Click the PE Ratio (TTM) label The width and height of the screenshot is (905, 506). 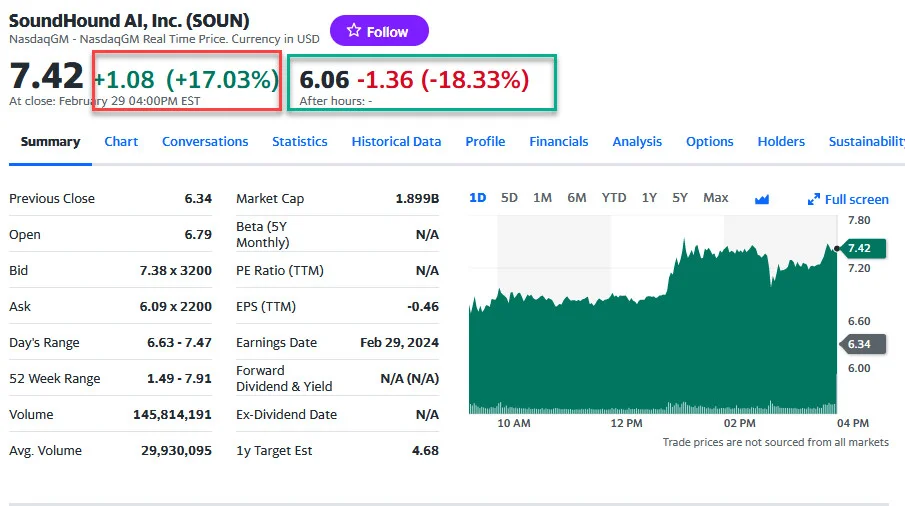(280, 271)
